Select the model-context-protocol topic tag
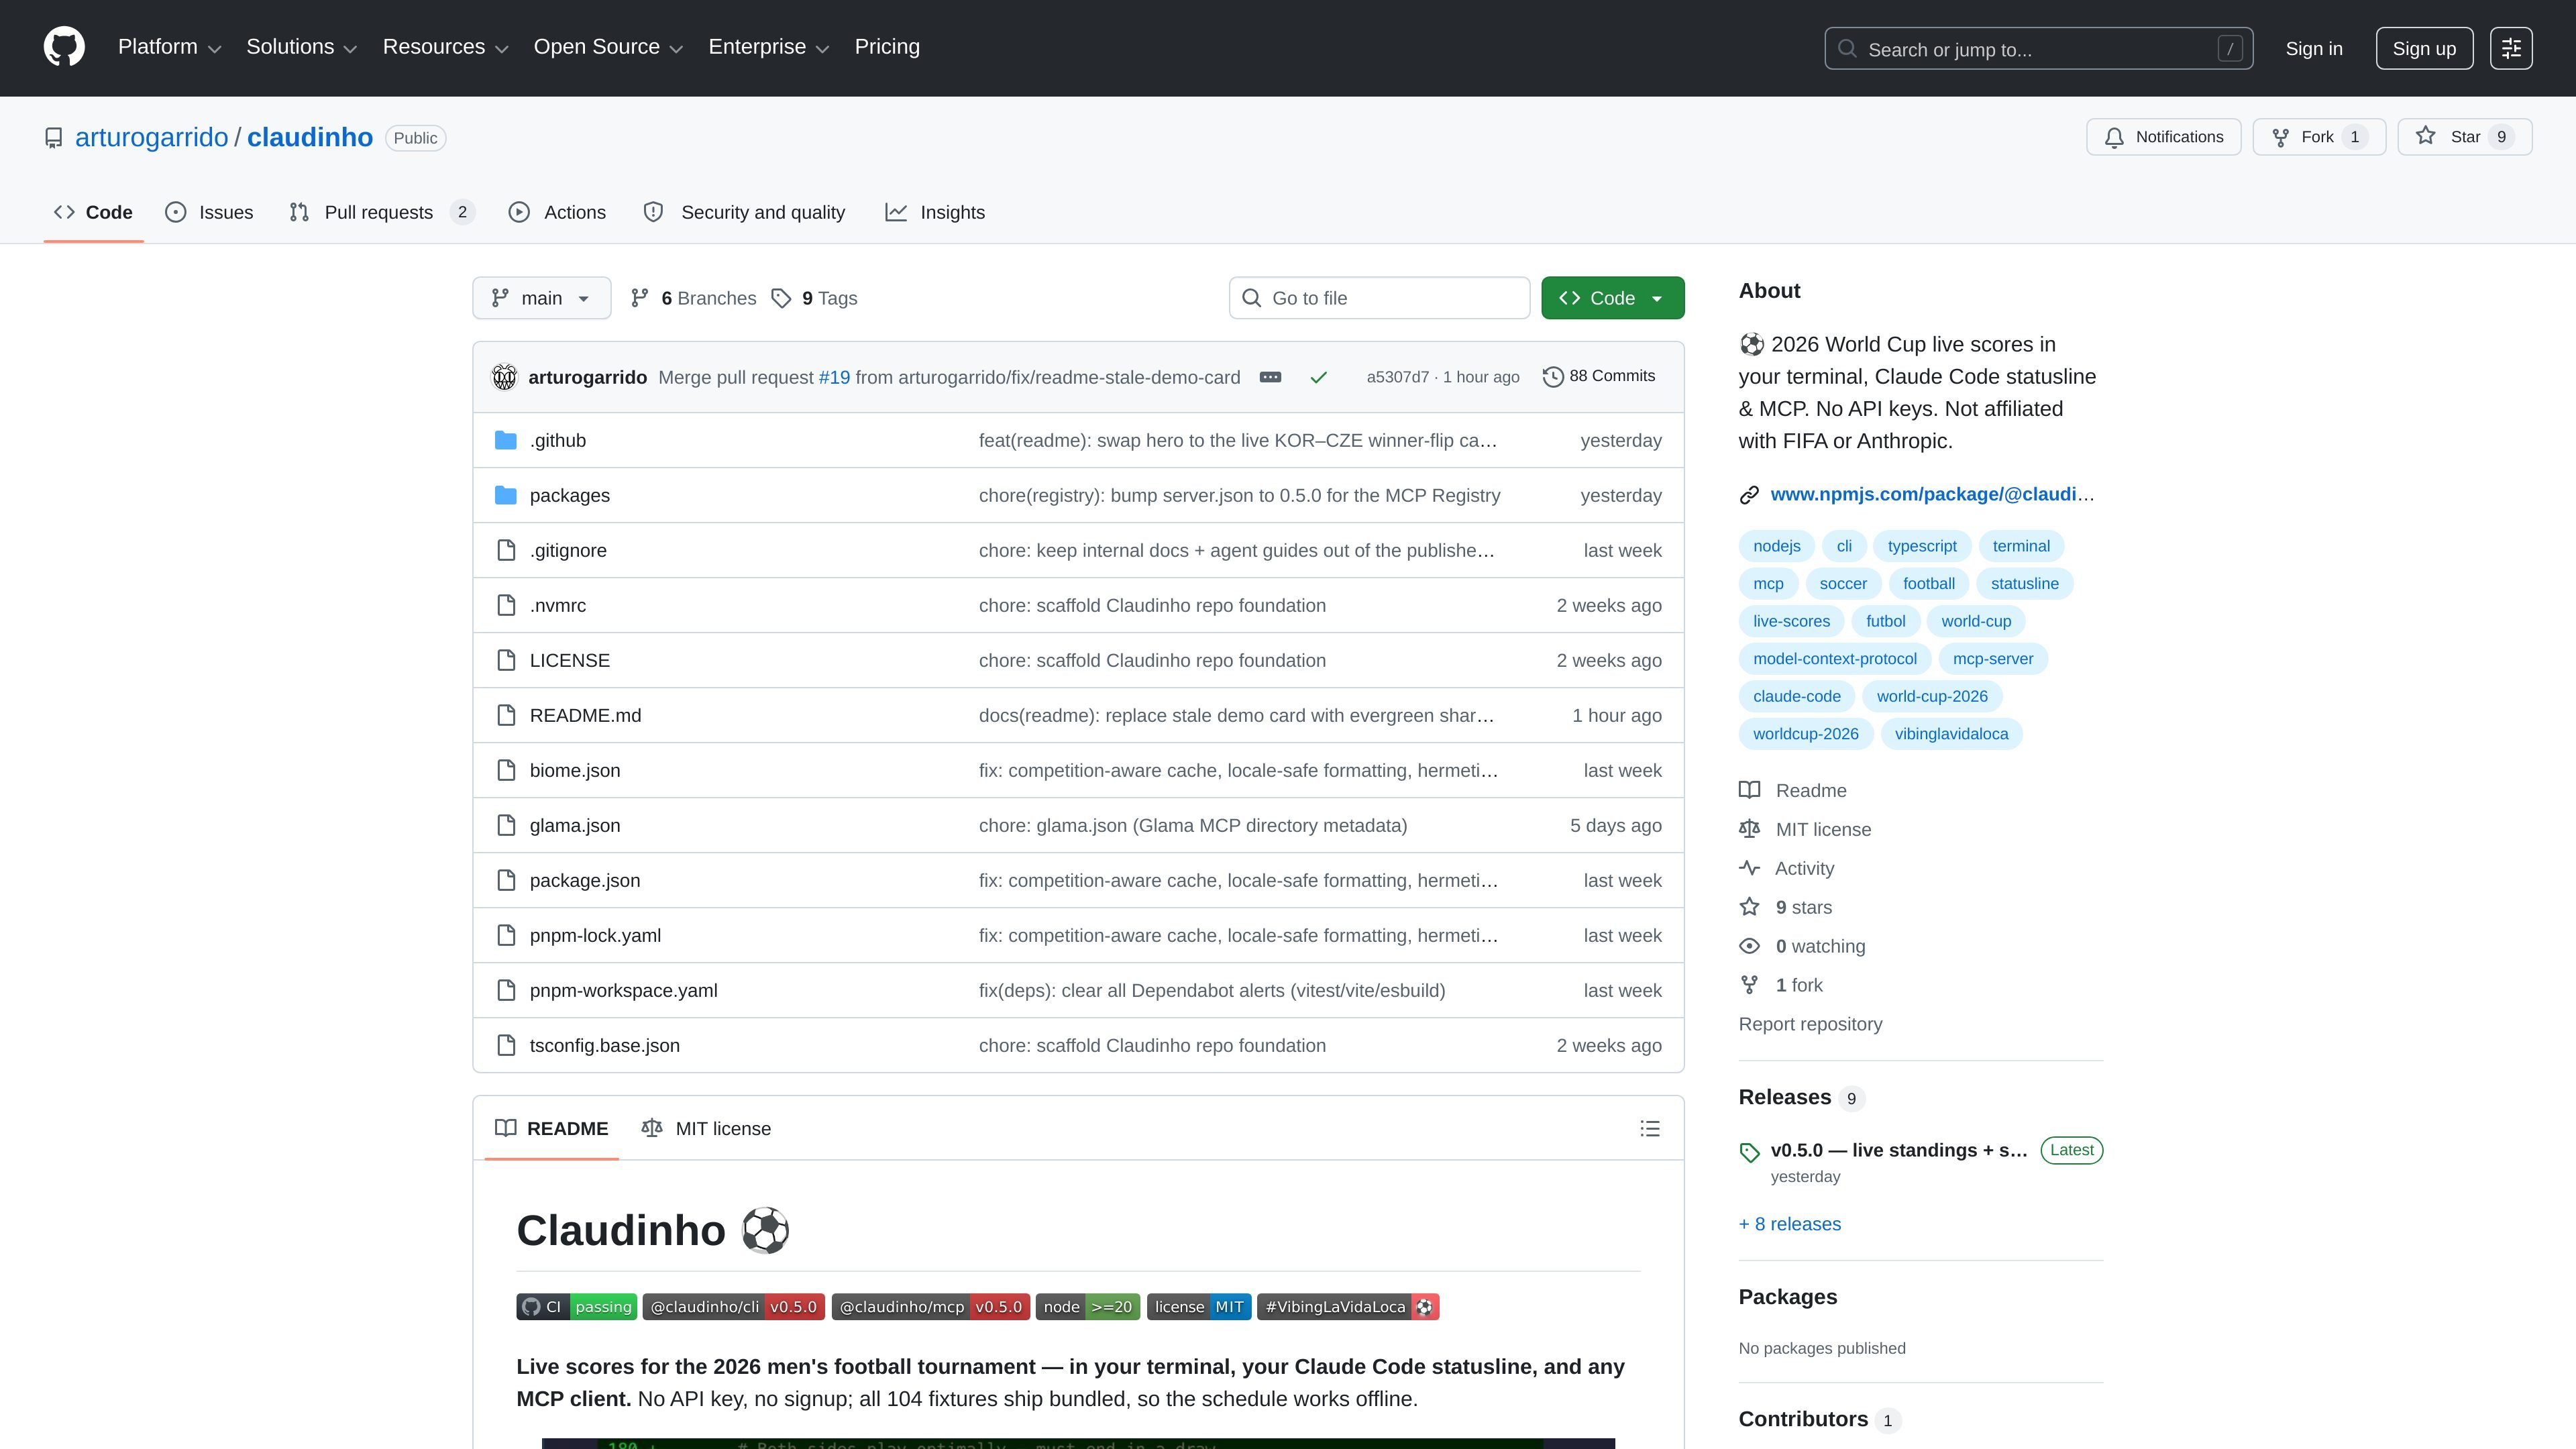The height and width of the screenshot is (1449, 2576). point(1834,659)
